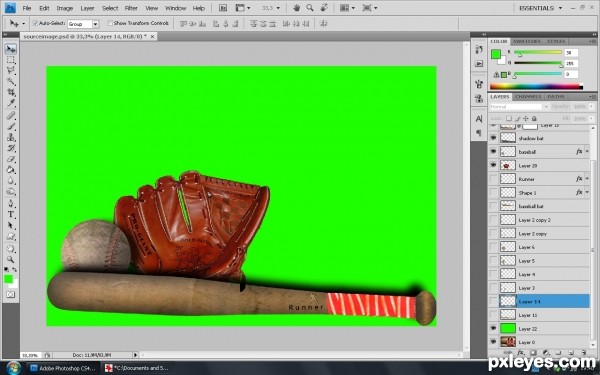The height and width of the screenshot is (375, 600).
Task: Expand the effects on the Shape 1 layer
Action: tap(587, 192)
